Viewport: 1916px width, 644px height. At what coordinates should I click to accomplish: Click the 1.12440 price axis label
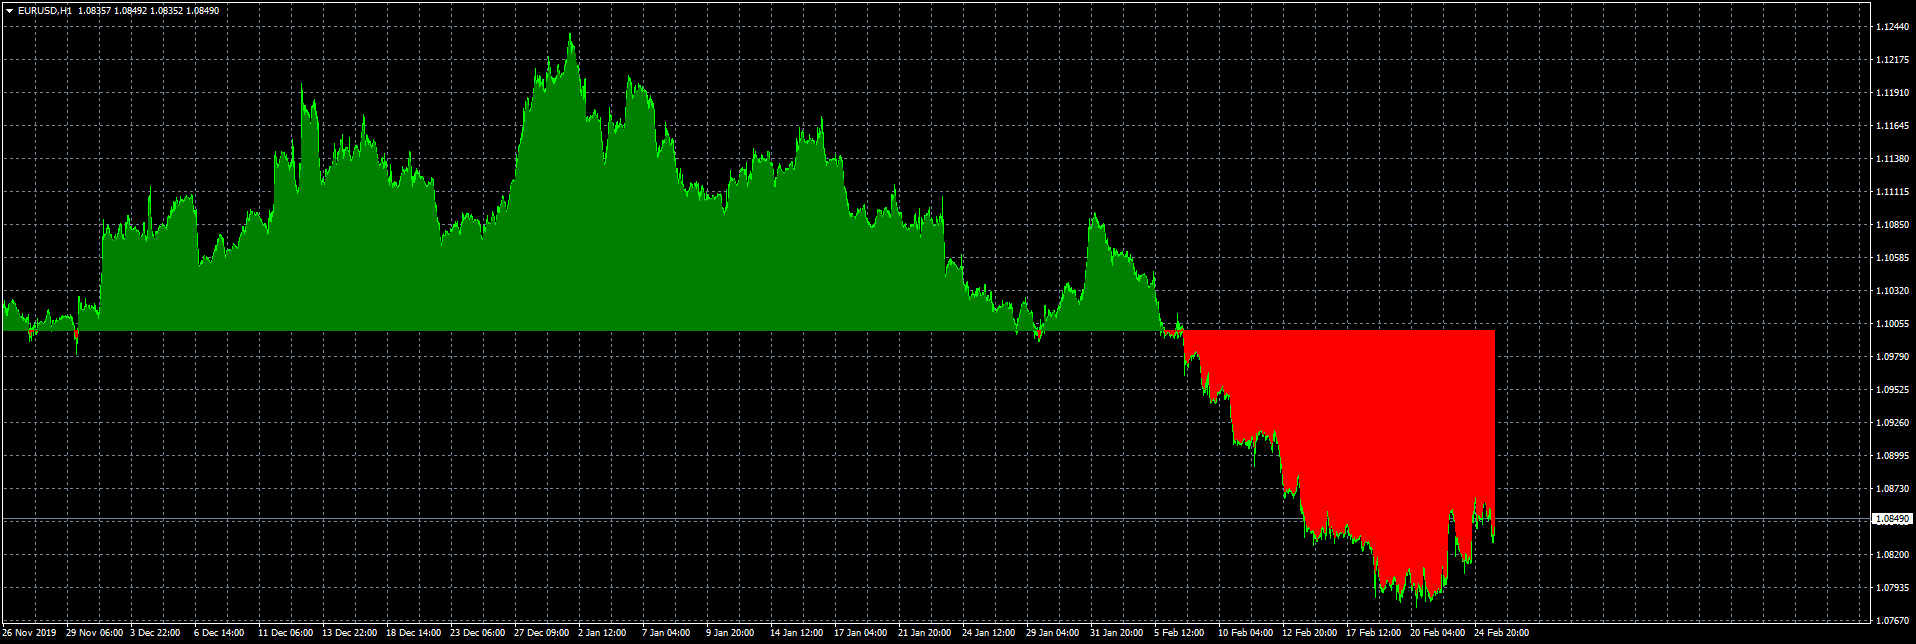(x=1892, y=27)
